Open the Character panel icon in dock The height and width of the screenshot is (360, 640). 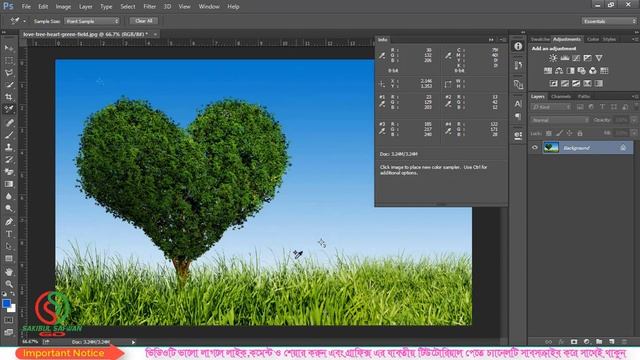point(518,104)
